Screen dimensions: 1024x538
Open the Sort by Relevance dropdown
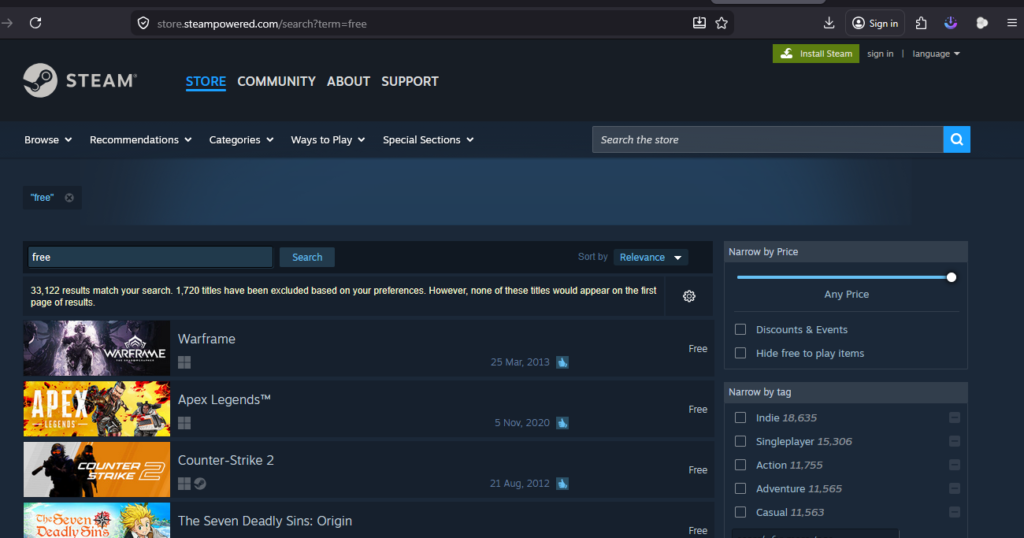650,257
